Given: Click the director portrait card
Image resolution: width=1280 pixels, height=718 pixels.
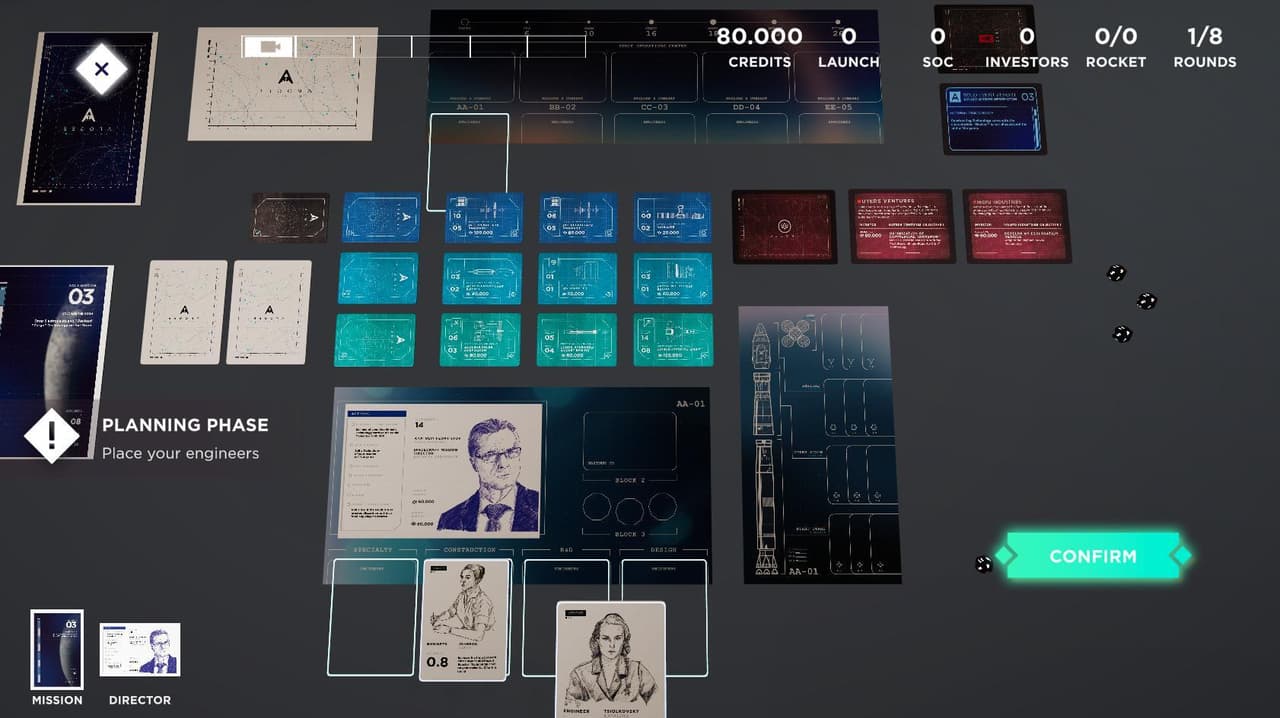Looking at the screenshot, I should tap(441, 470).
